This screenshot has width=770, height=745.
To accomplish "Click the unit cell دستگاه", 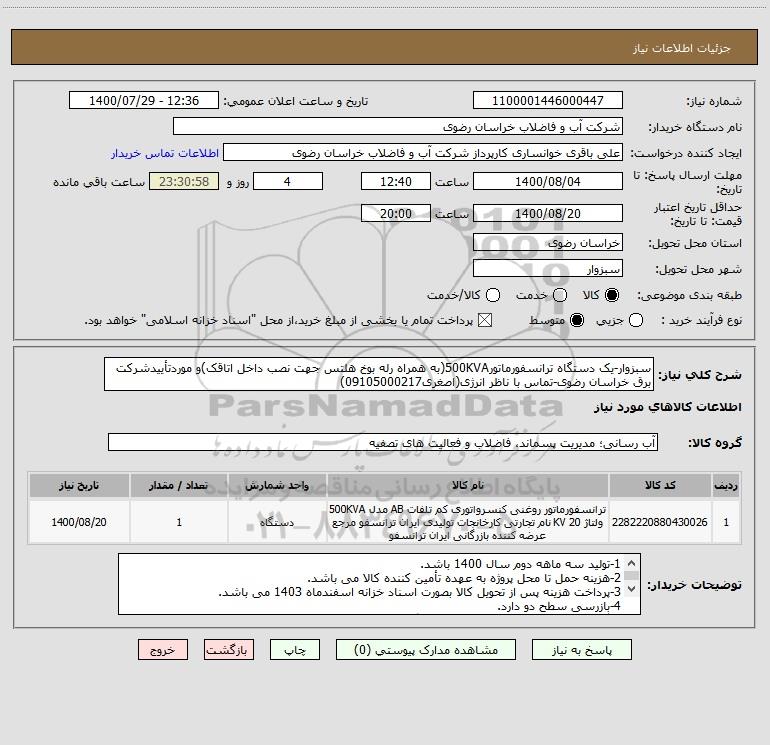I will pyautogui.click(x=277, y=522).
